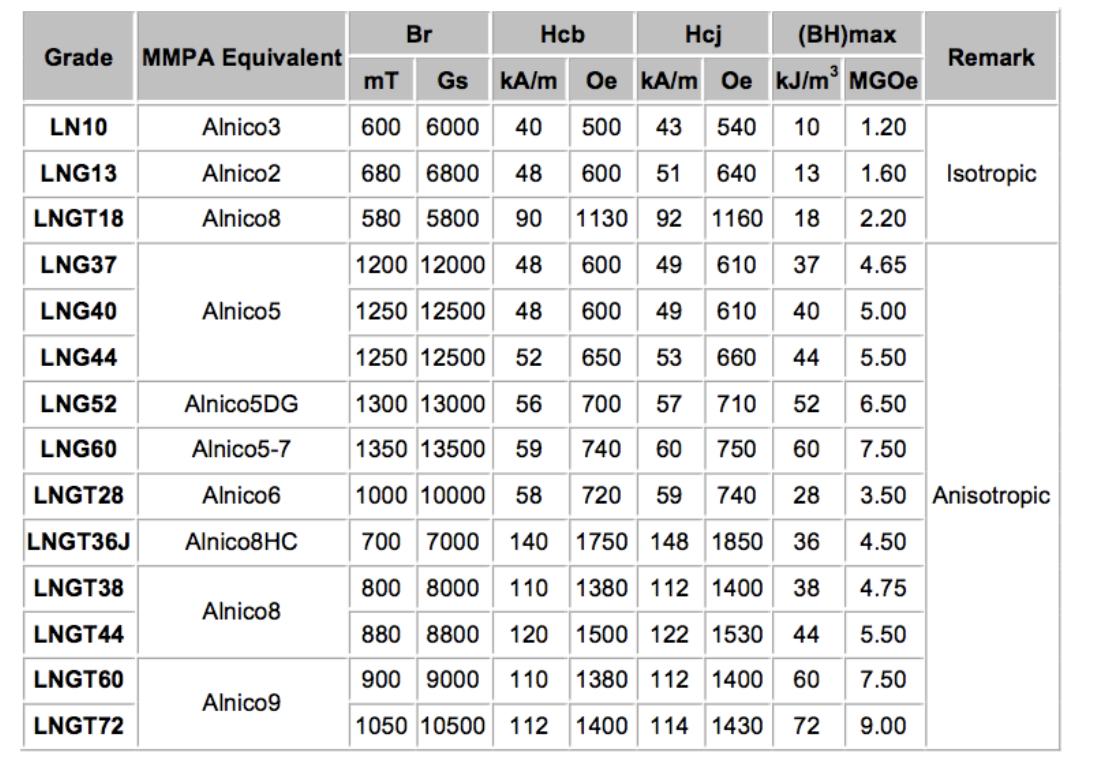This screenshot has height=782, width=1093.
Task: Click the 9.00 MGOe value cell
Action: (883, 726)
